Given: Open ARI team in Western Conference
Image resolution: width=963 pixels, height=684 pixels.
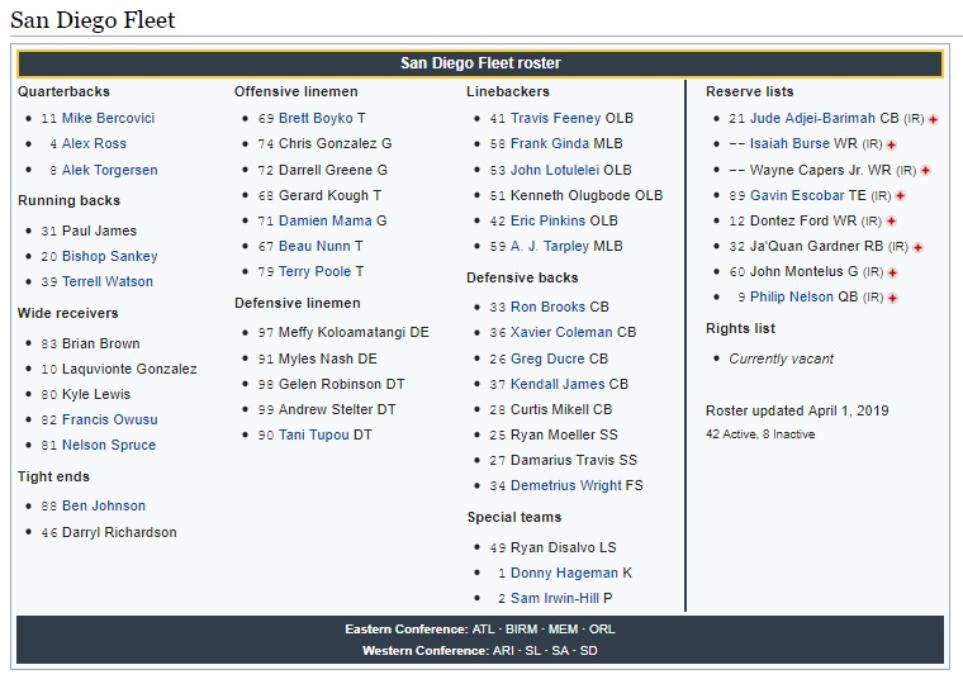Looking at the screenshot, I should tap(504, 651).
